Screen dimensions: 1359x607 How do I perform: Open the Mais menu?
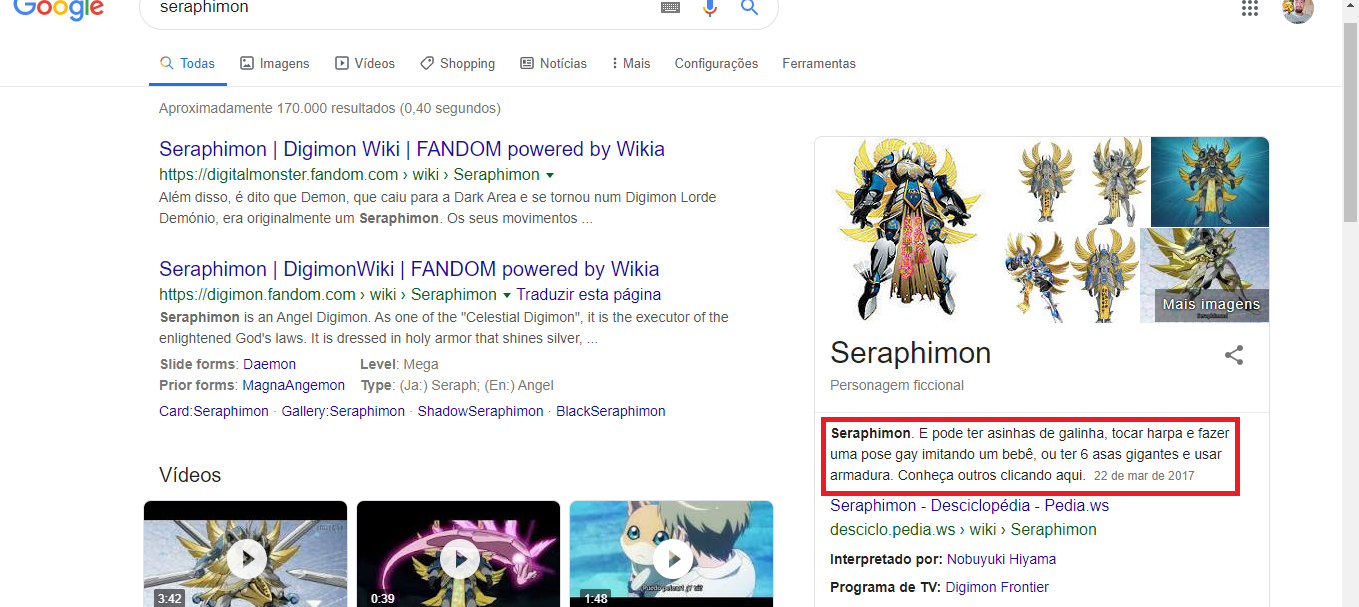(631, 63)
